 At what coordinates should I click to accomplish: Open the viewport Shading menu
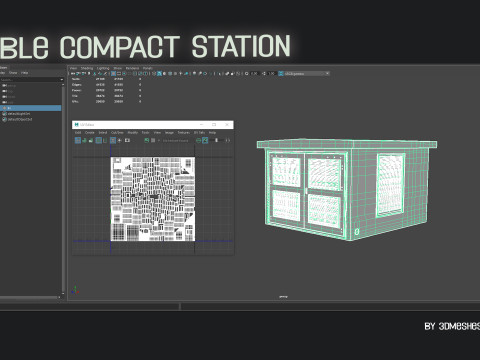point(87,68)
